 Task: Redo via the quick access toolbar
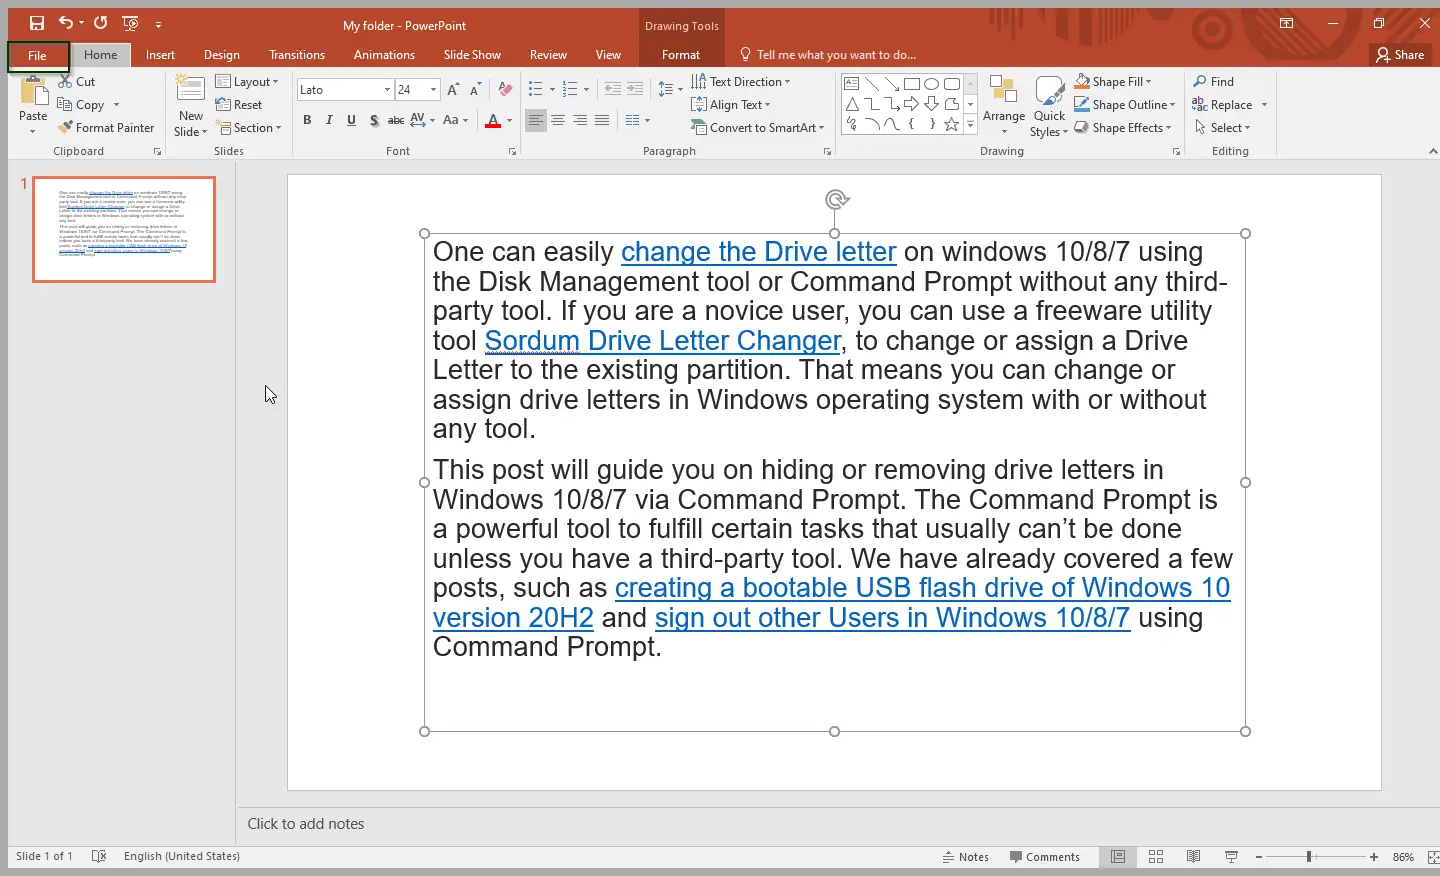tap(100, 23)
